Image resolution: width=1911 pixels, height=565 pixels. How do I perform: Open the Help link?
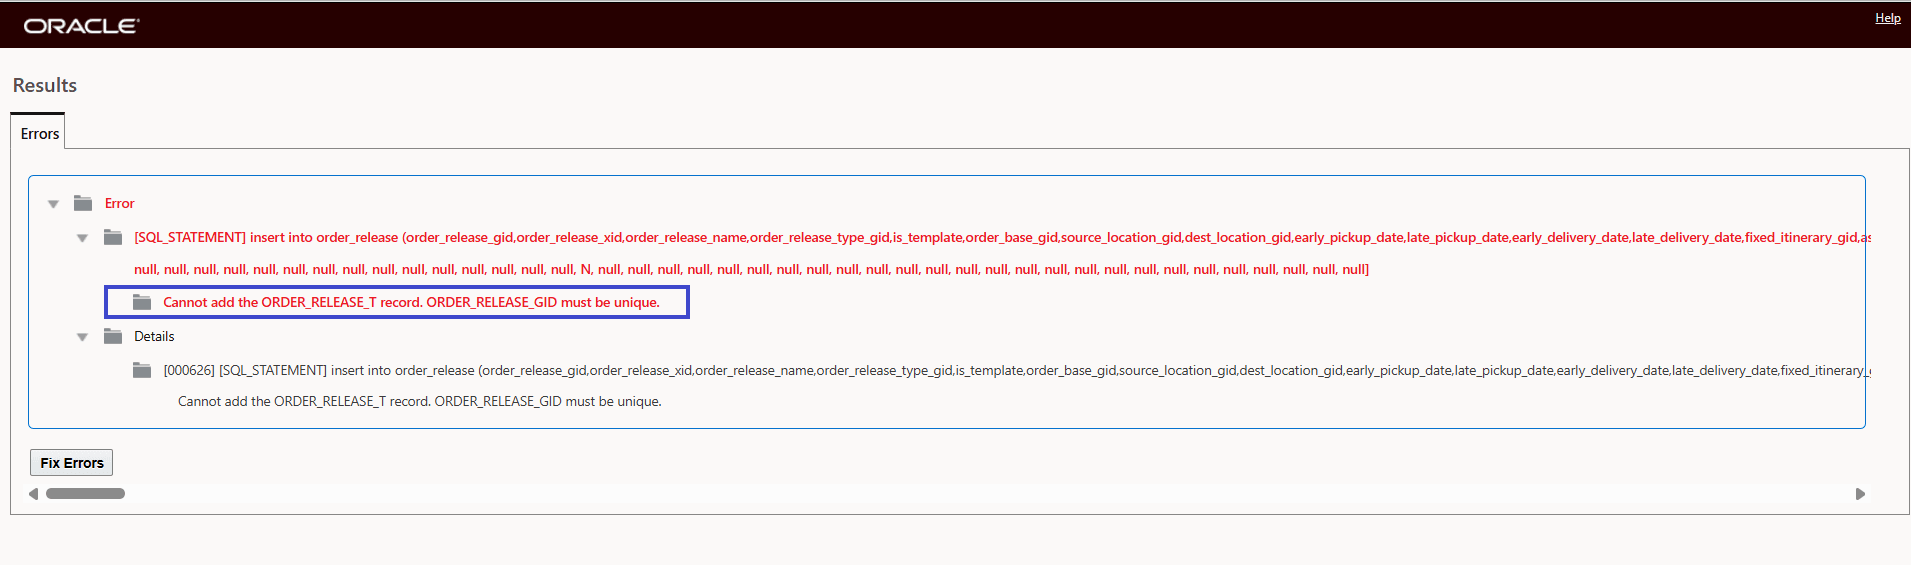click(1887, 18)
